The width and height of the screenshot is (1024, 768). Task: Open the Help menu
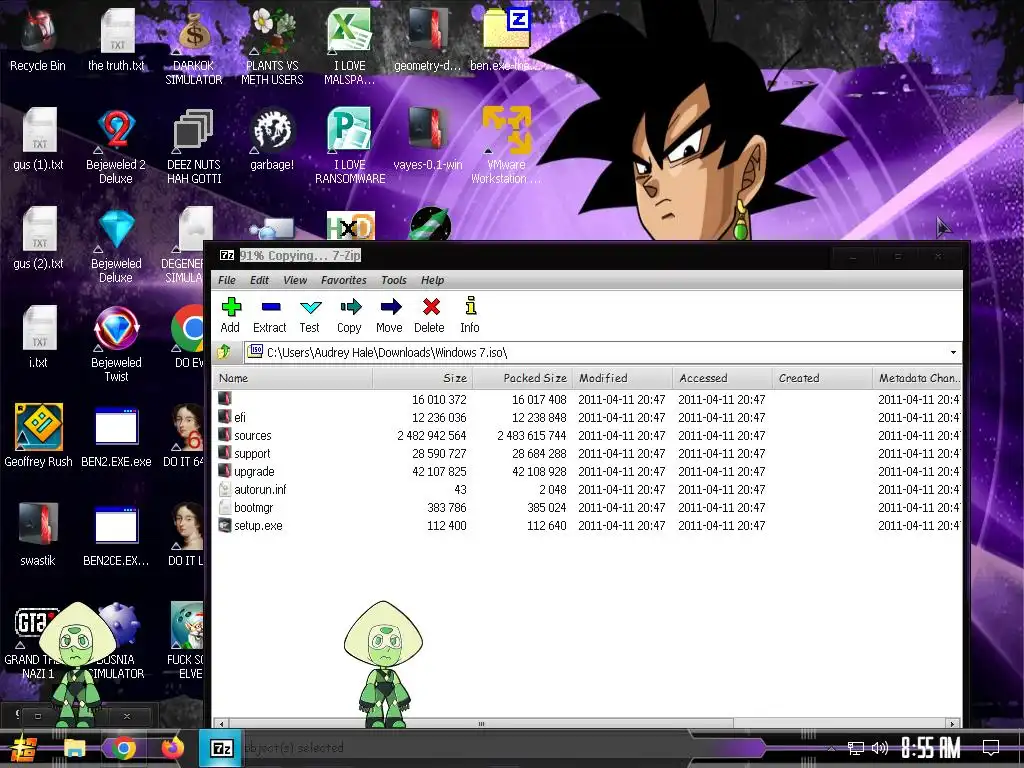(x=432, y=280)
